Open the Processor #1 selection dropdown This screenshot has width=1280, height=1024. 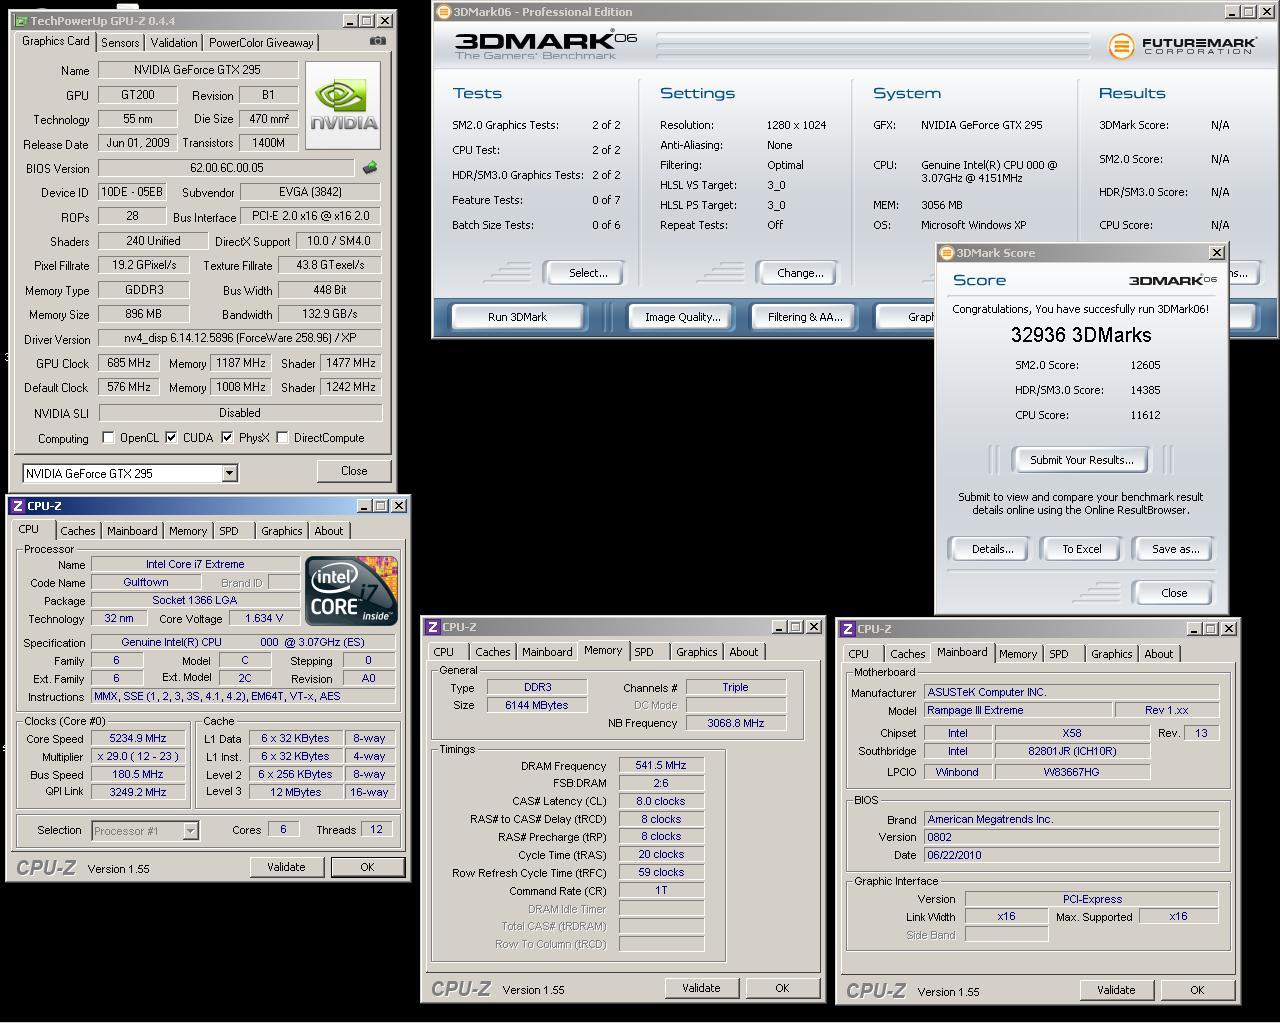[x=190, y=830]
